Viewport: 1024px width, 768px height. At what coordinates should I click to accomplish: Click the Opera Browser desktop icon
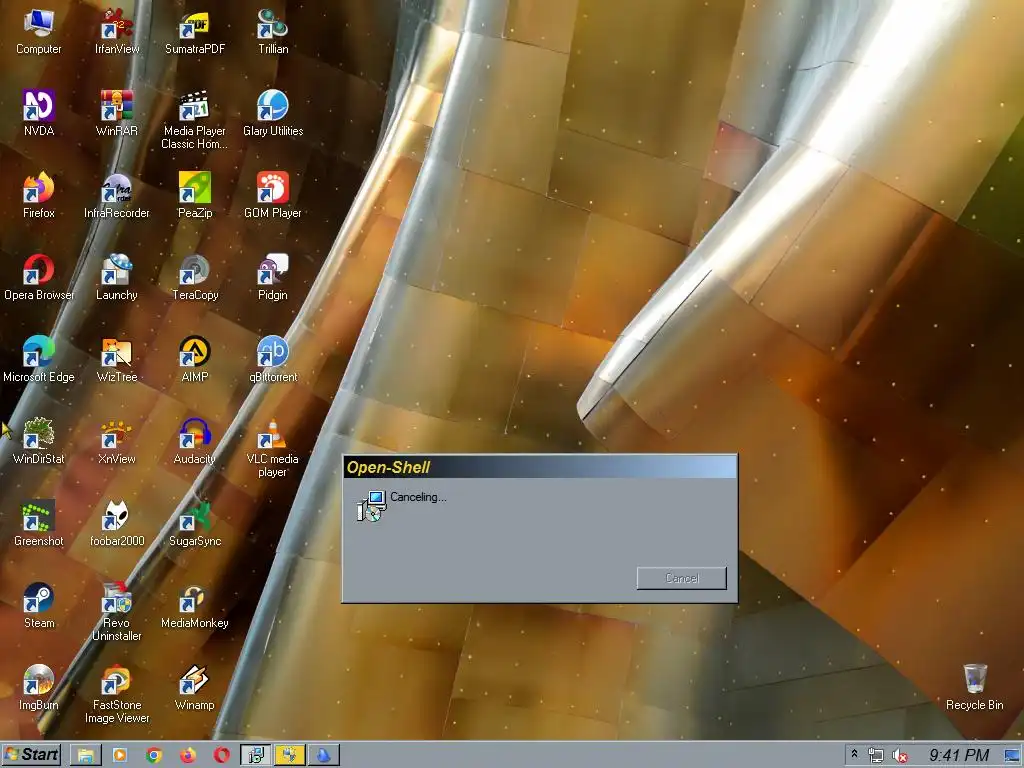pyautogui.click(x=39, y=278)
